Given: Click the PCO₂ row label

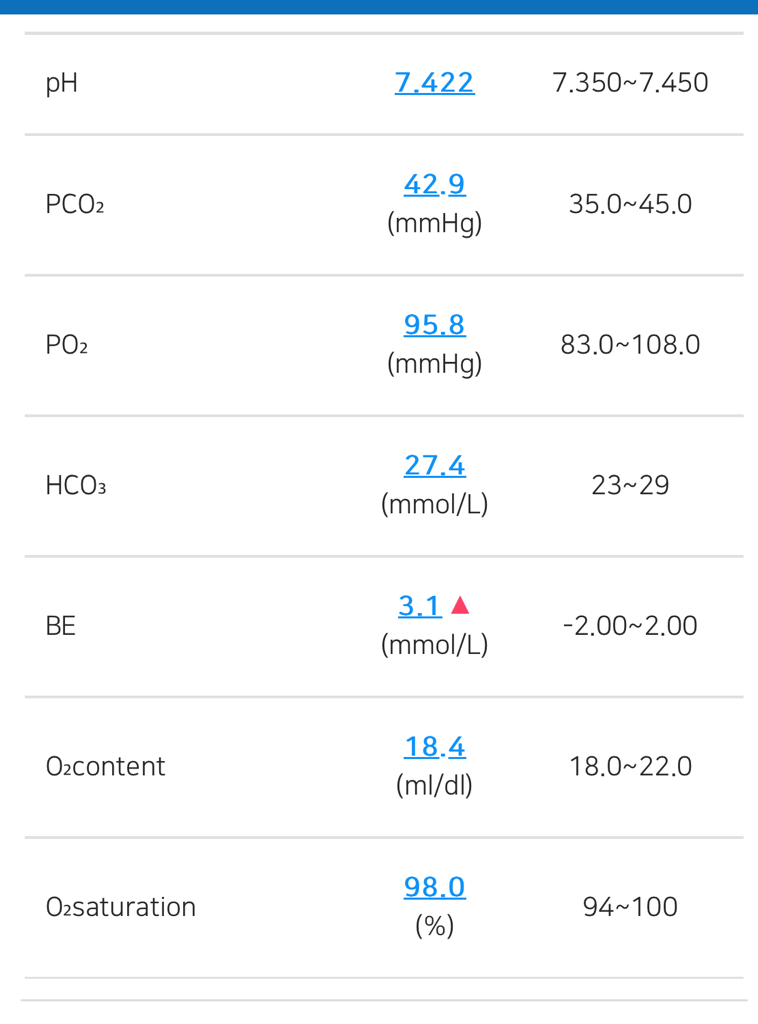Looking at the screenshot, I should click(x=74, y=205).
